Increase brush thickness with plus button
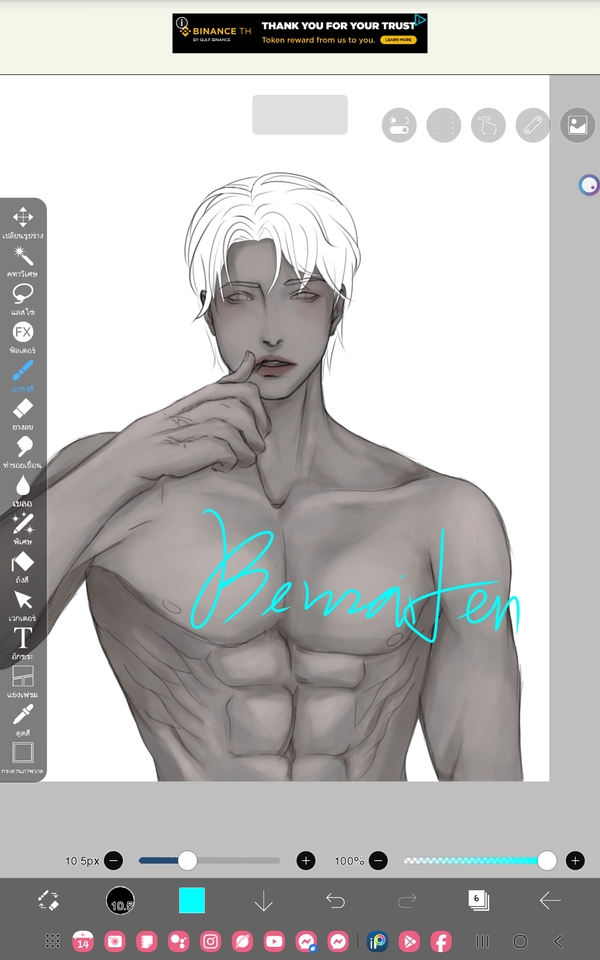The width and height of the screenshot is (600, 960). [306, 860]
